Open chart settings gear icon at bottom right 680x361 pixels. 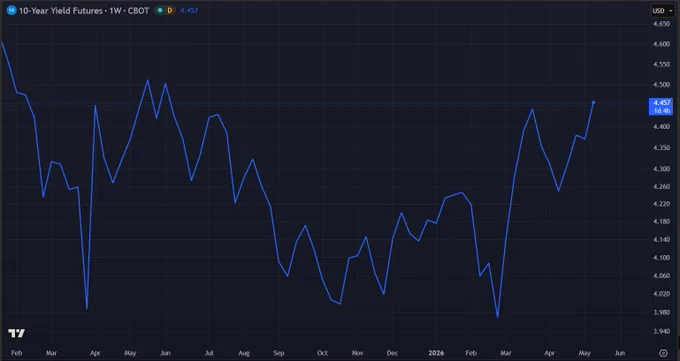(663, 353)
